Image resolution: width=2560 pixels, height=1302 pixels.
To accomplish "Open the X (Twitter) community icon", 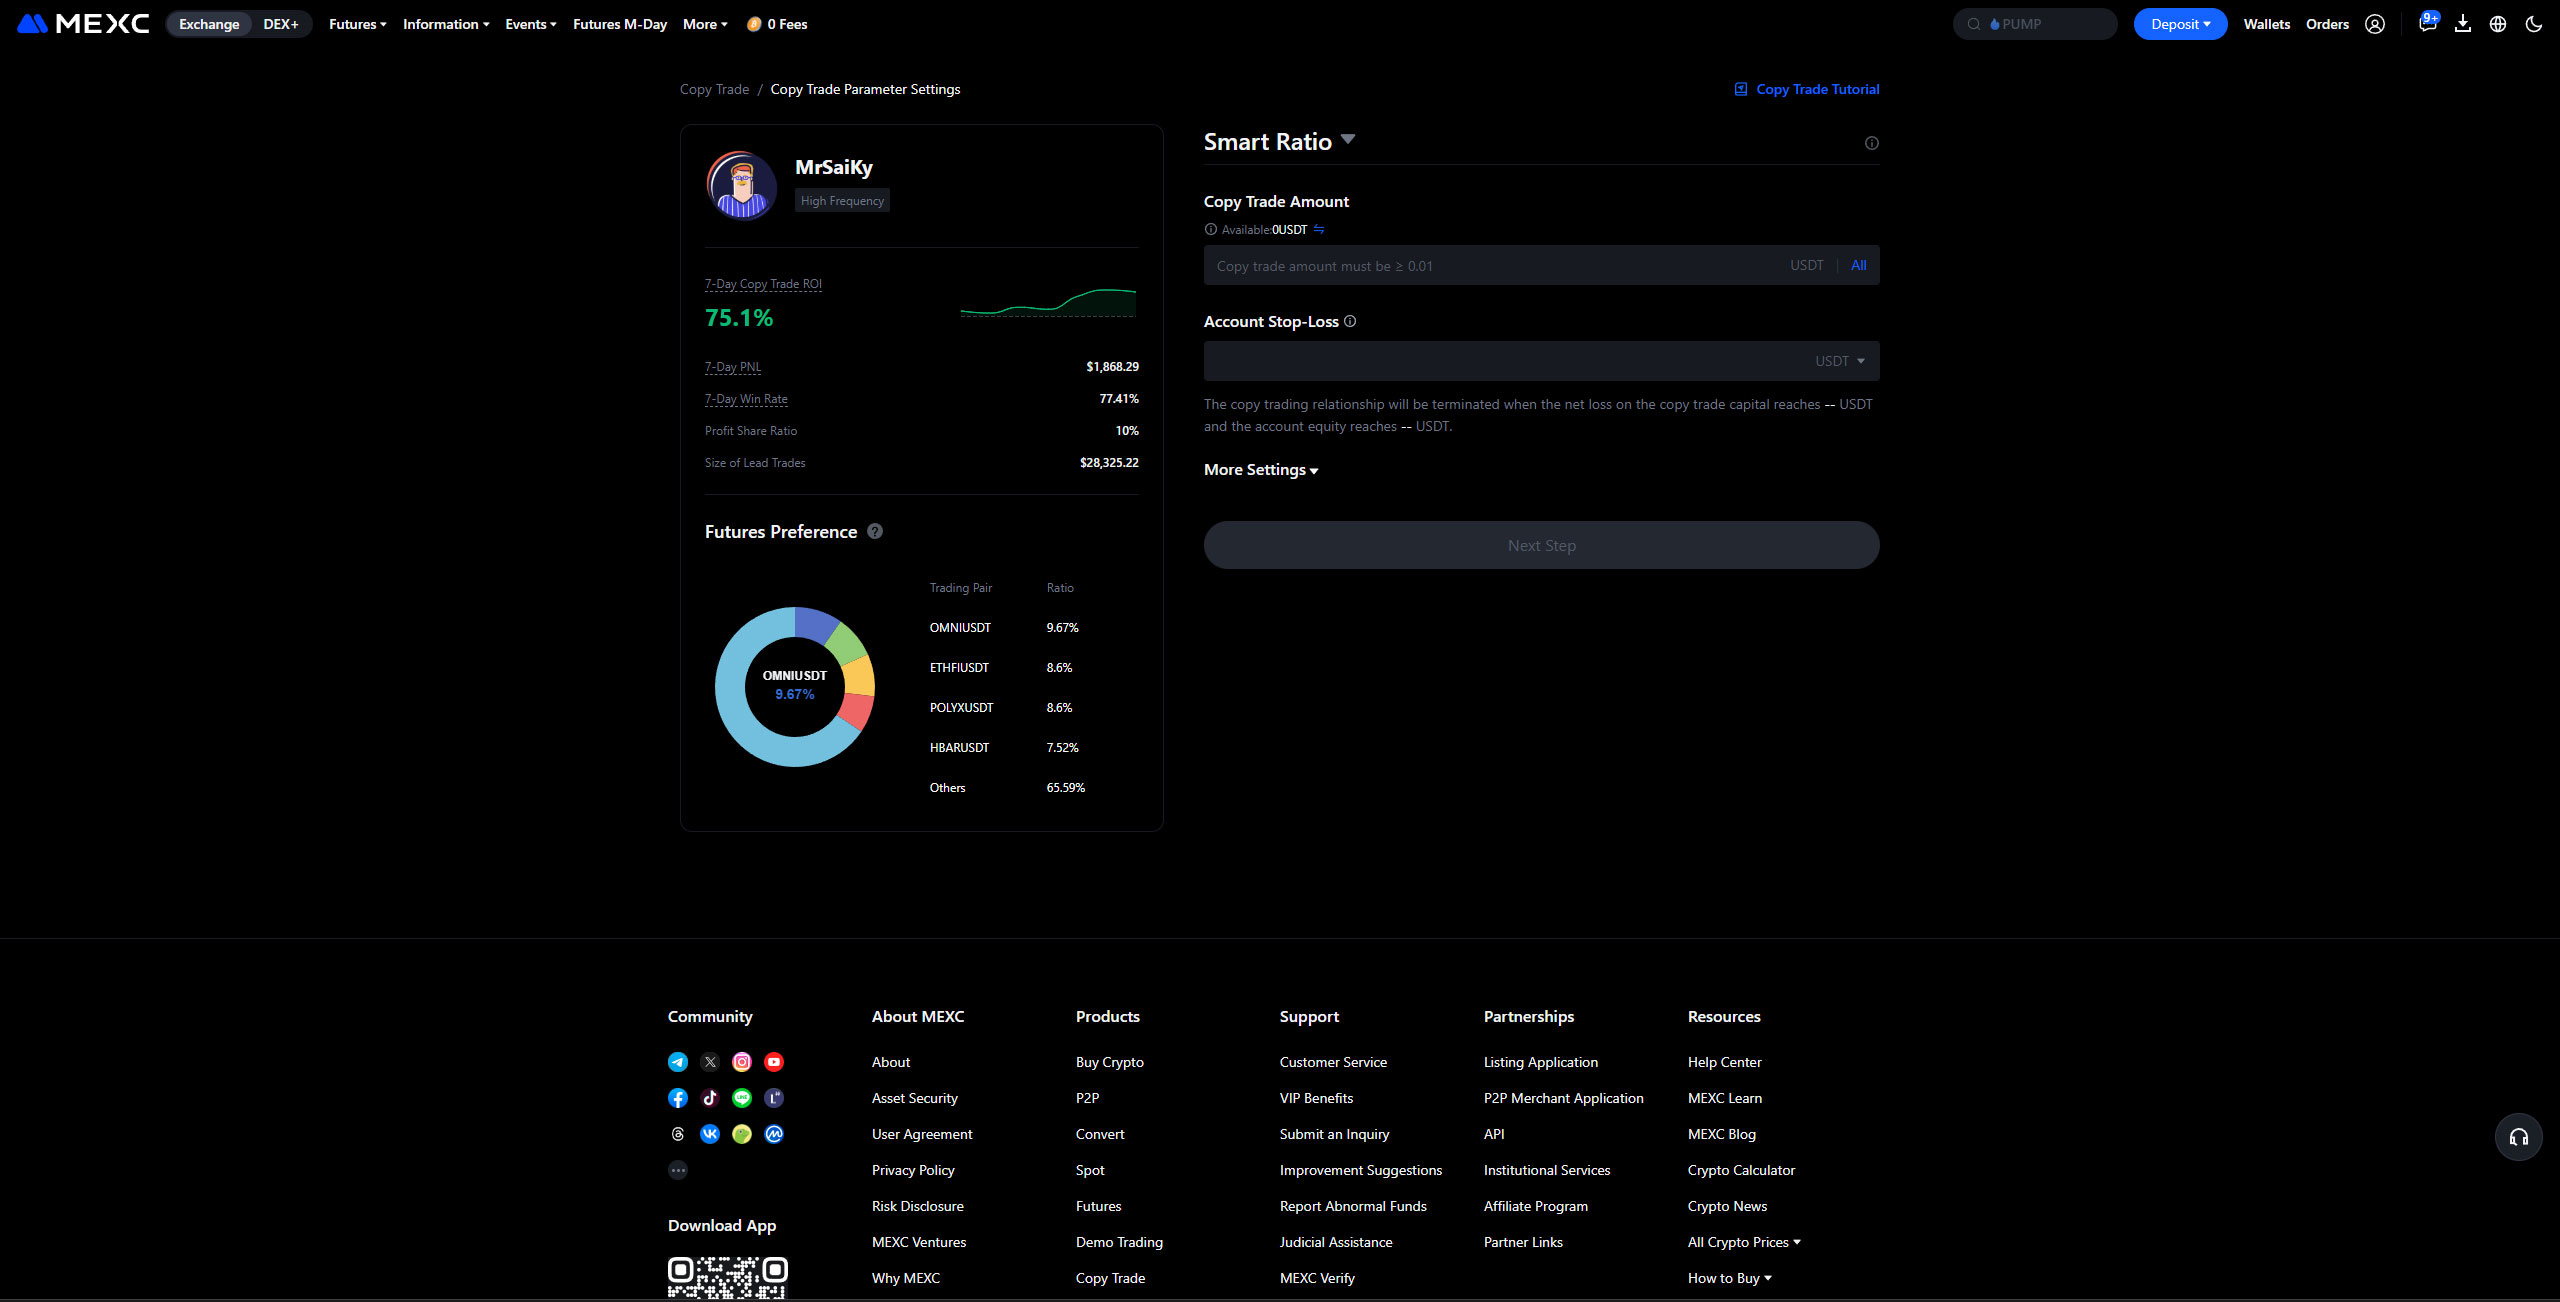I will click(x=710, y=1062).
